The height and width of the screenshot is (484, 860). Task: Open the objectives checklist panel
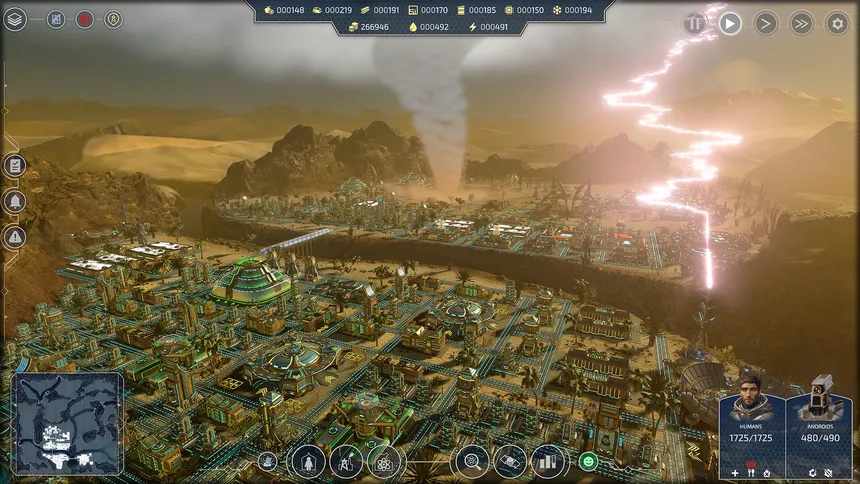(x=15, y=165)
